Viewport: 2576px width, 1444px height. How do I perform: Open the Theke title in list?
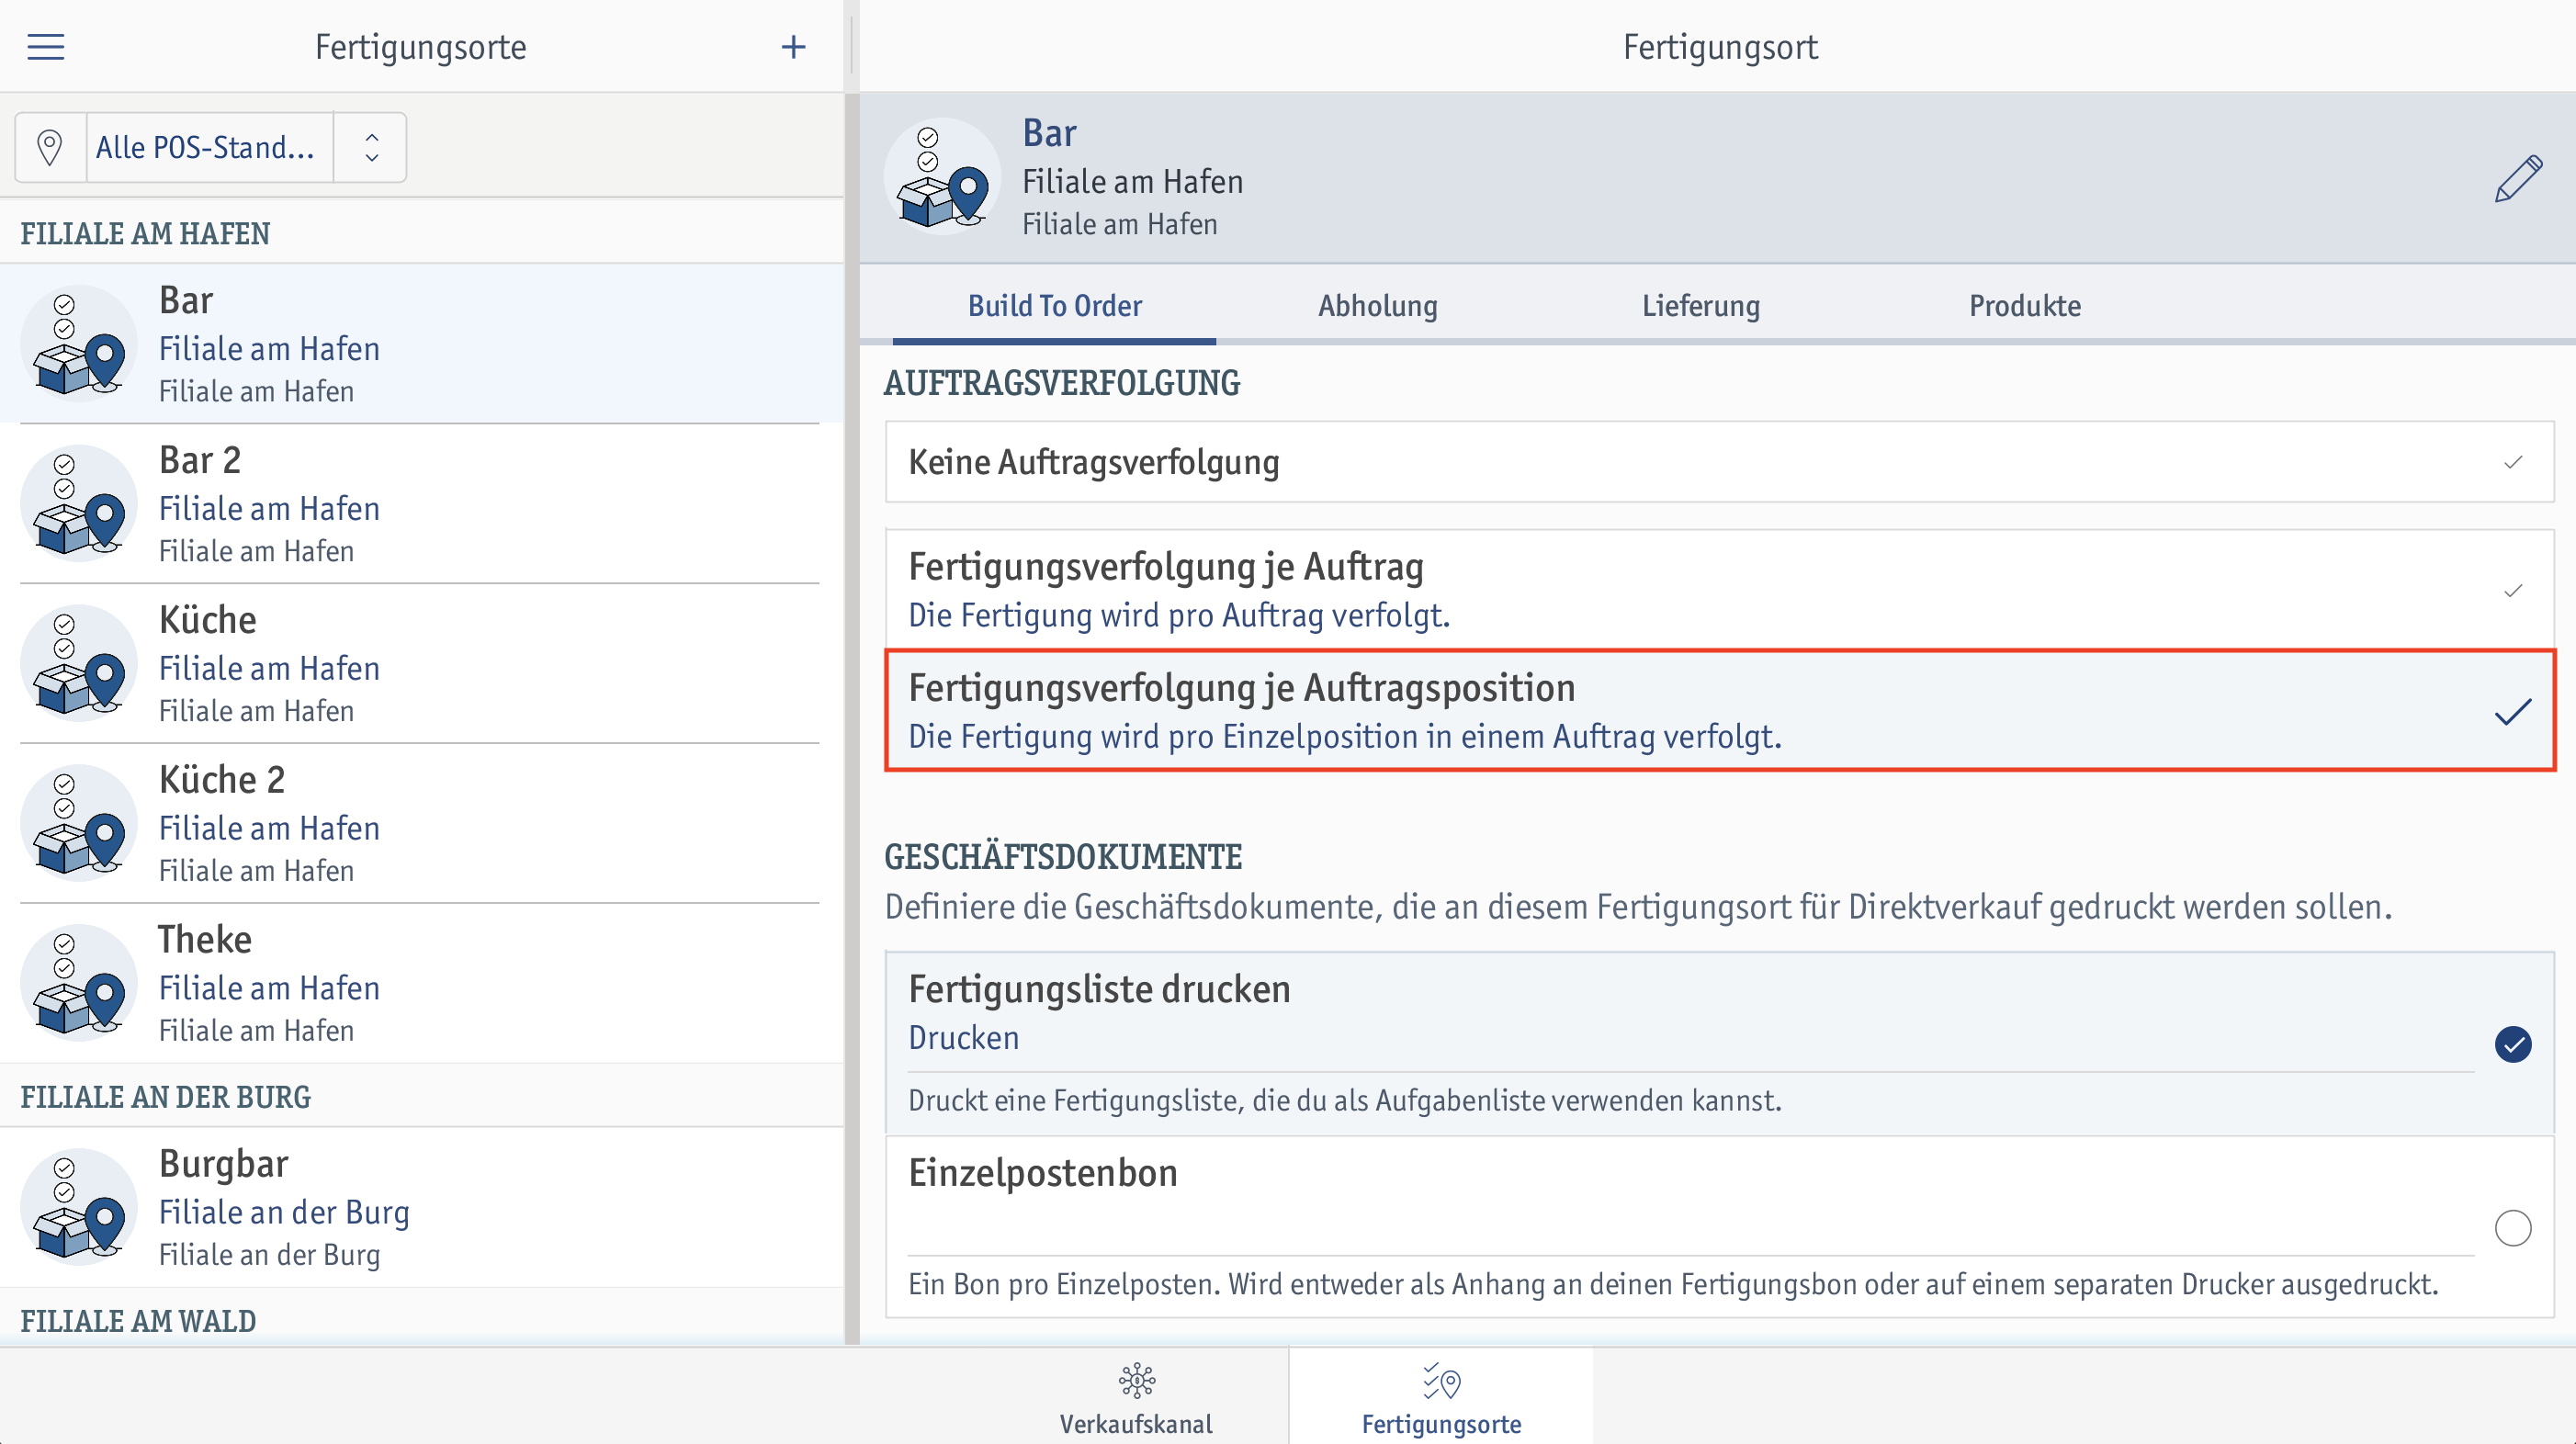(205, 940)
